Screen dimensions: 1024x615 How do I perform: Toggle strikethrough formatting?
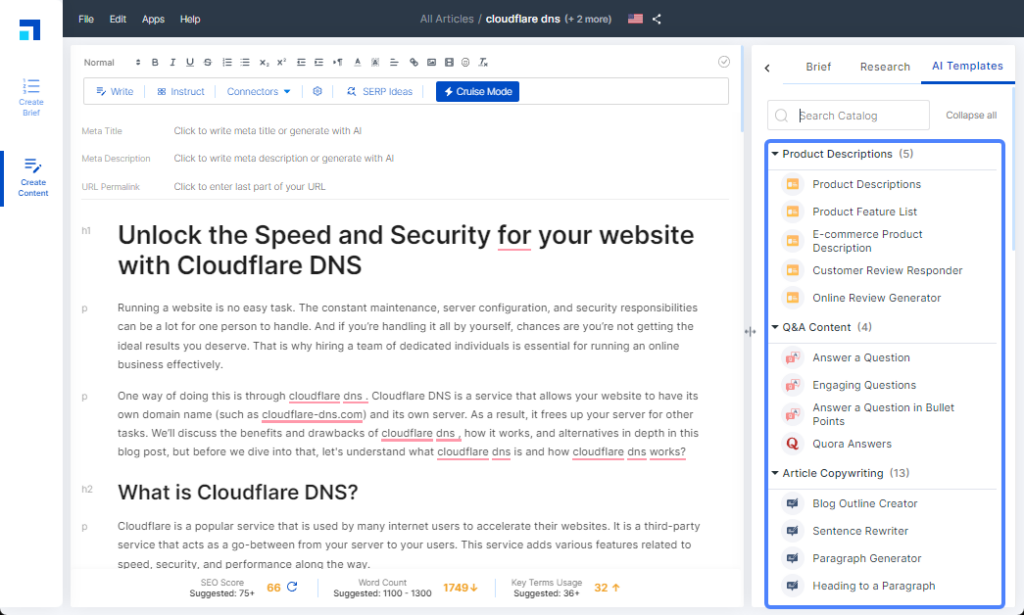(208, 63)
